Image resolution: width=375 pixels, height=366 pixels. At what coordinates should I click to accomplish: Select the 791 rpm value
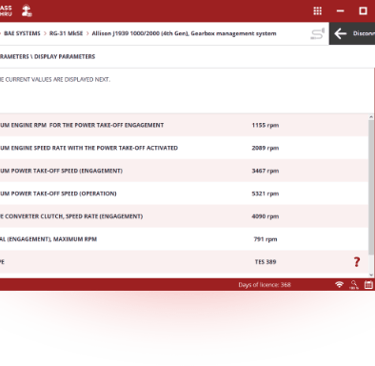[x=265, y=239]
